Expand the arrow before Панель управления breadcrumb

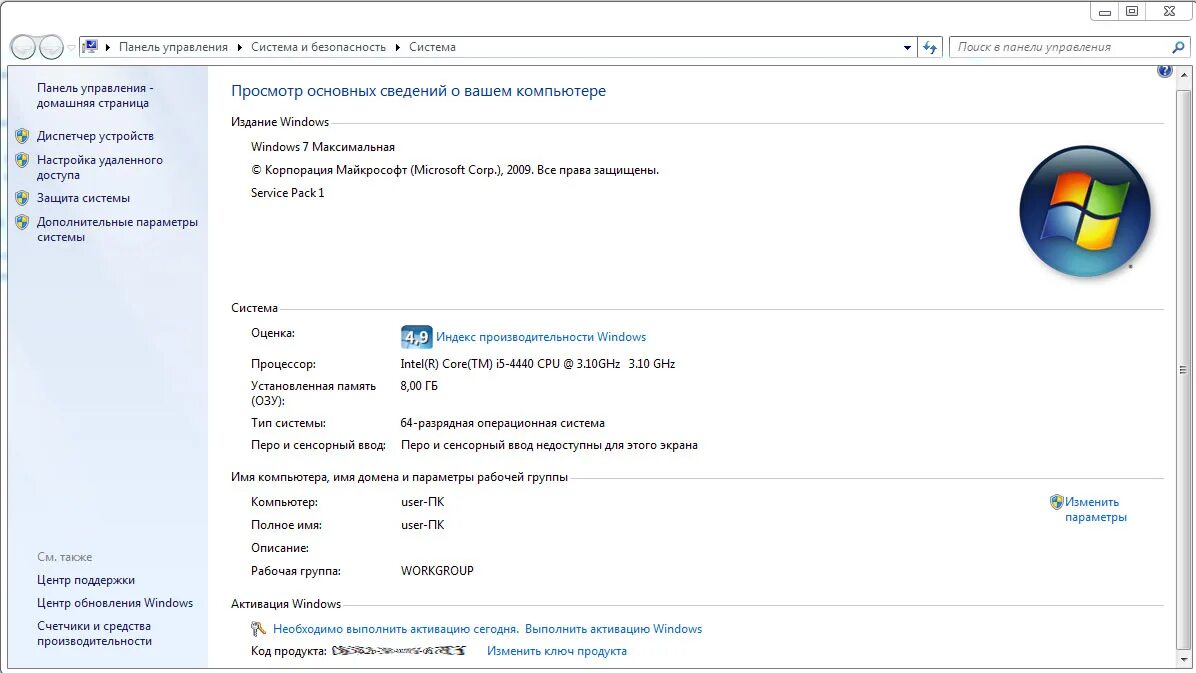coord(108,47)
